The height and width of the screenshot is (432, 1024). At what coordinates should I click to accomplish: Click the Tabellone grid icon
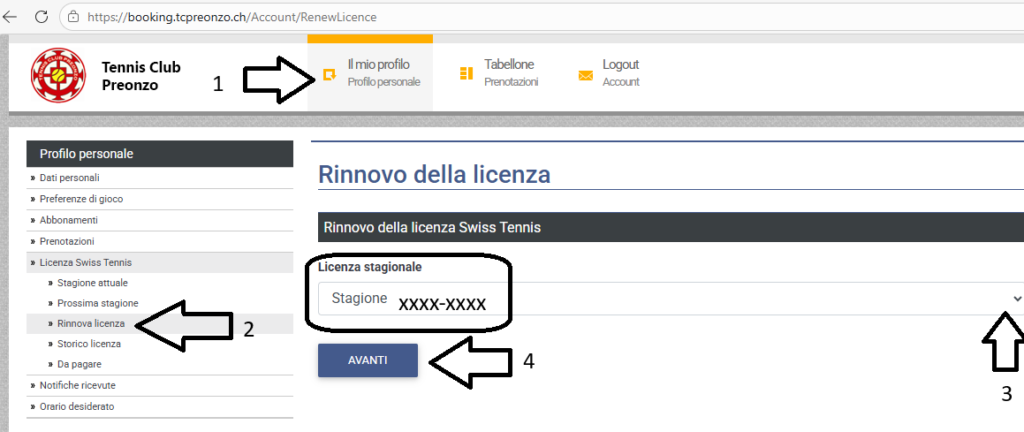tap(465, 73)
